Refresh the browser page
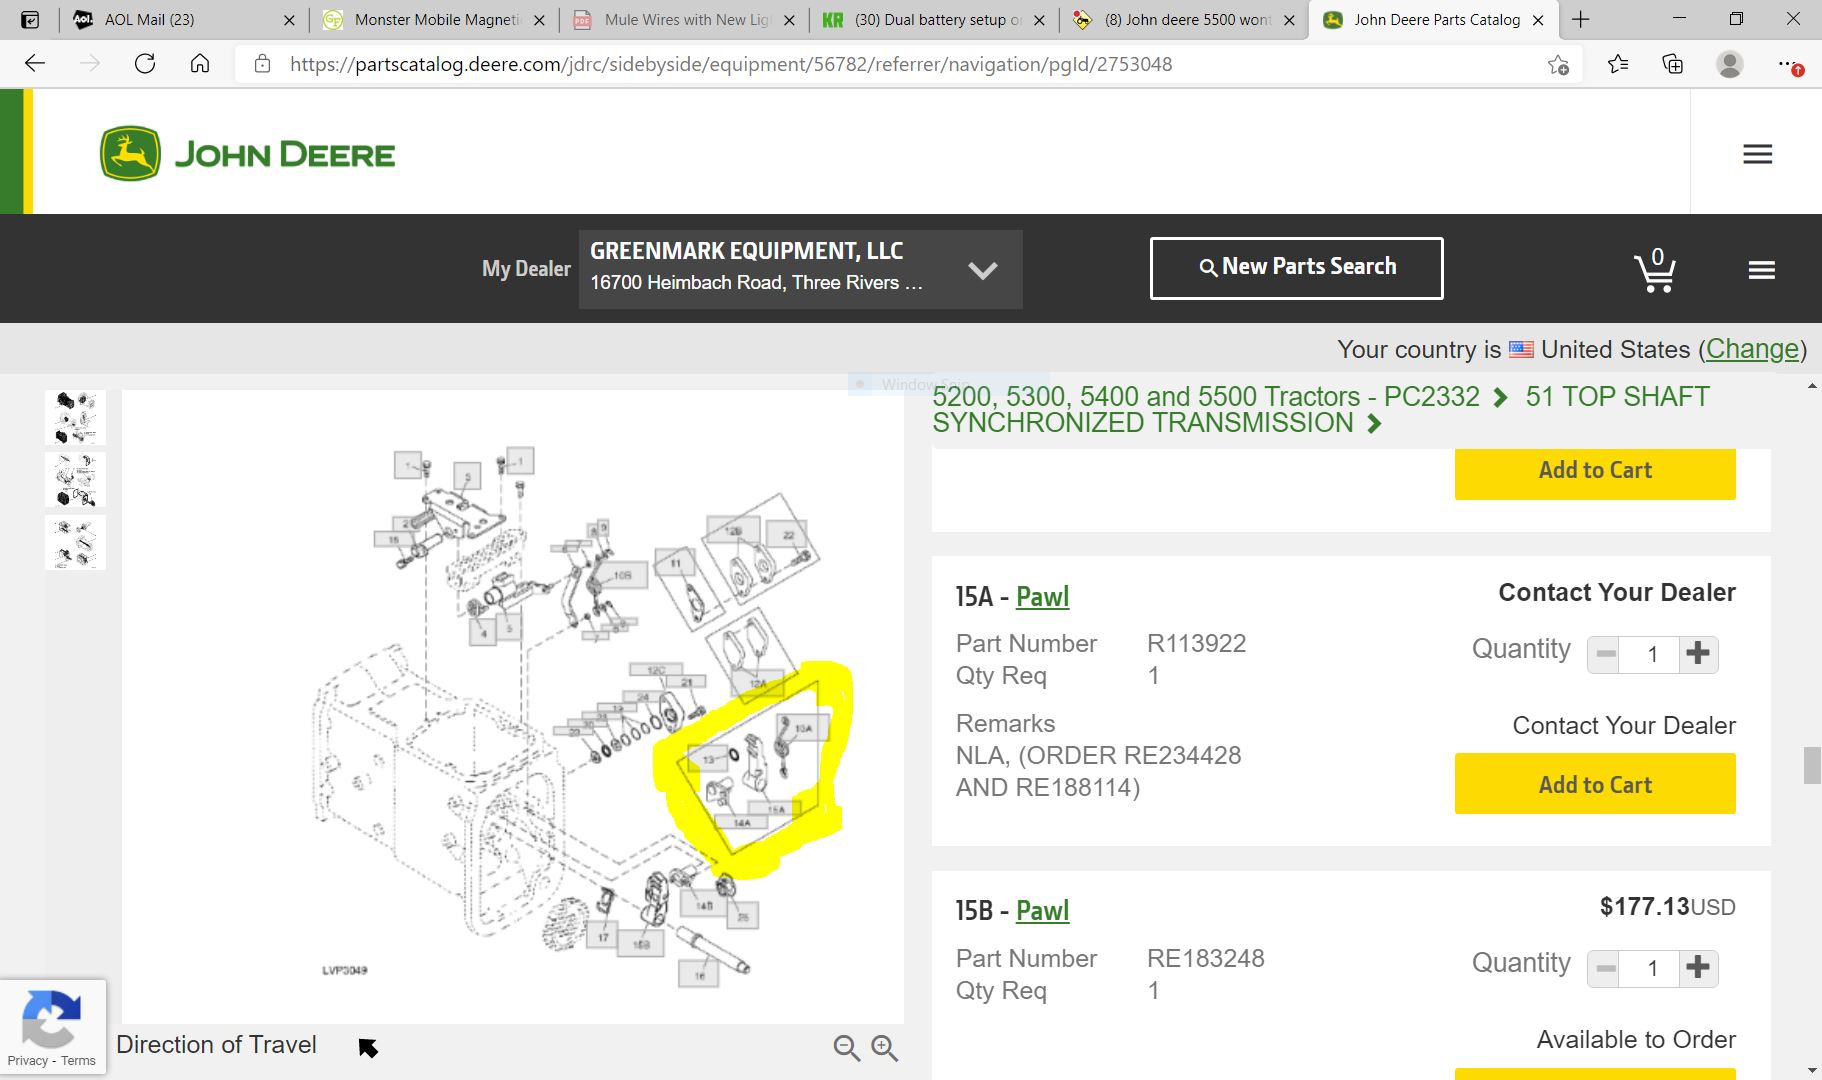This screenshot has width=1822, height=1080. pyautogui.click(x=145, y=64)
